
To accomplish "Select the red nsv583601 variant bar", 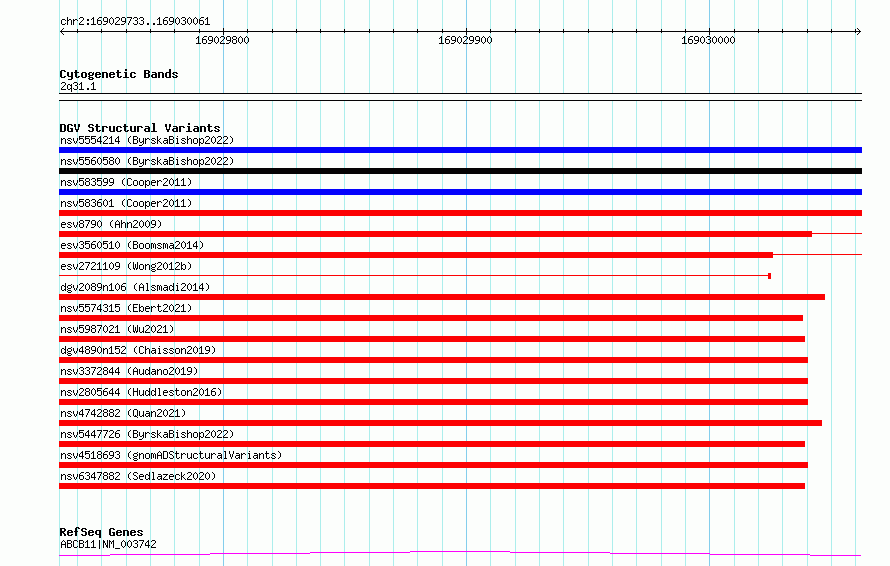I will [x=460, y=213].
